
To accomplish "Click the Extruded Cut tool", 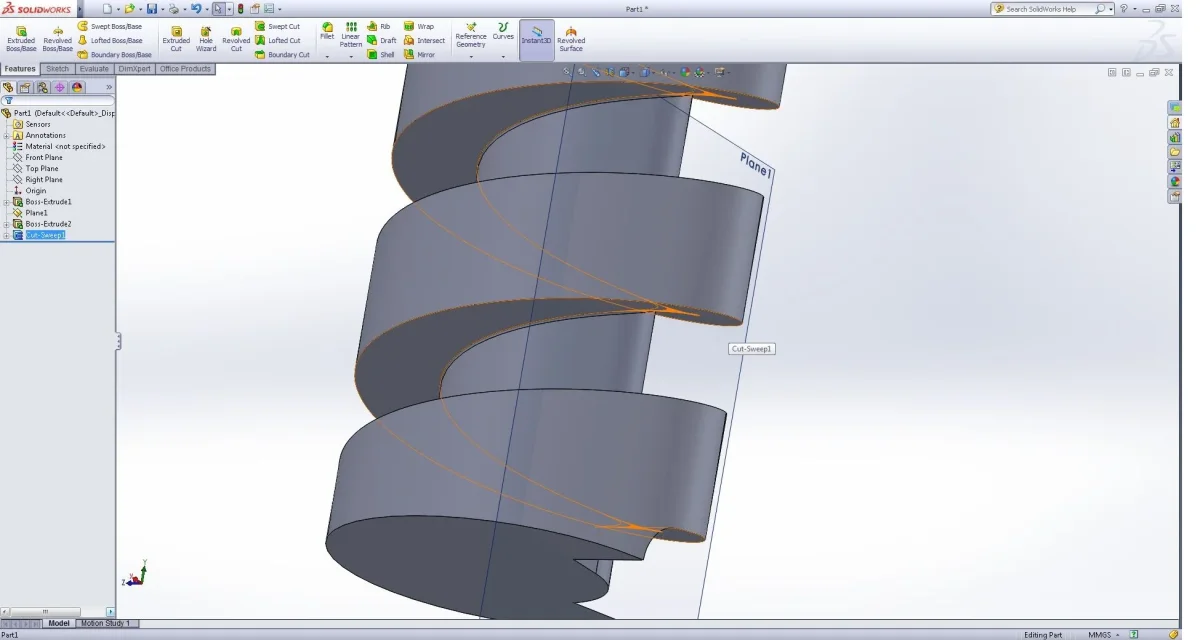I will [x=176, y=38].
